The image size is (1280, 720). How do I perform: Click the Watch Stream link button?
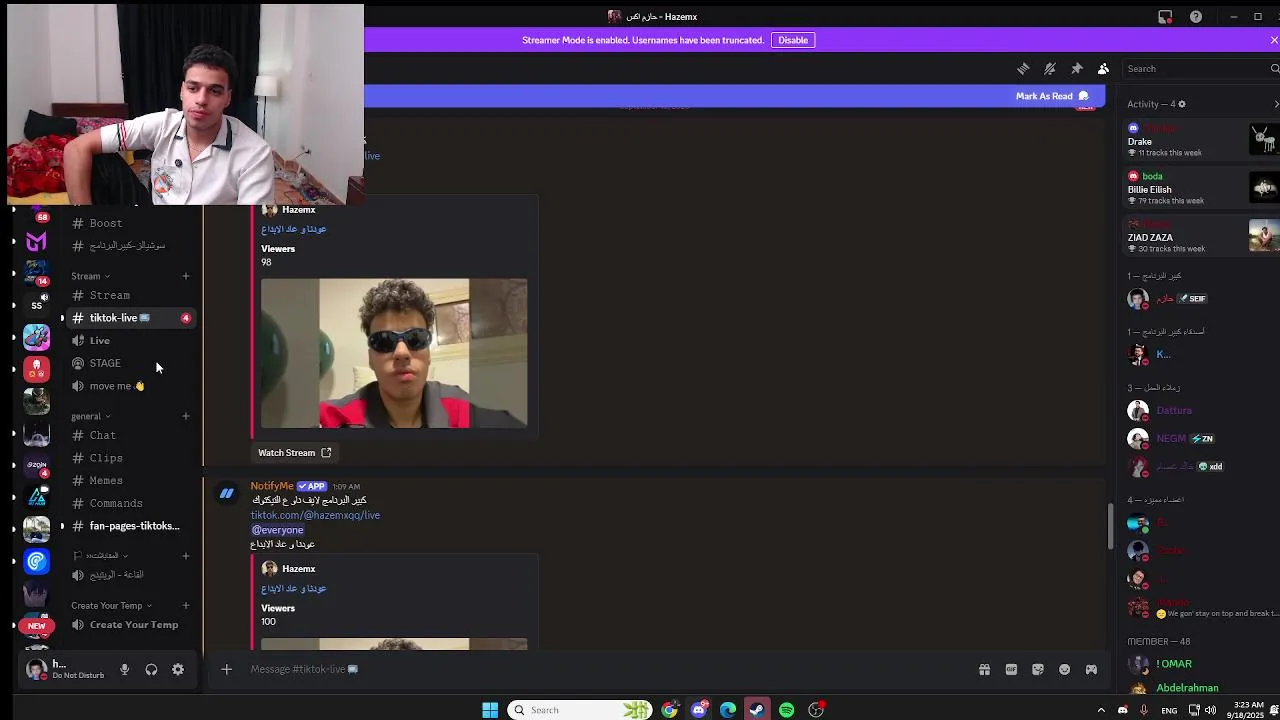294,453
